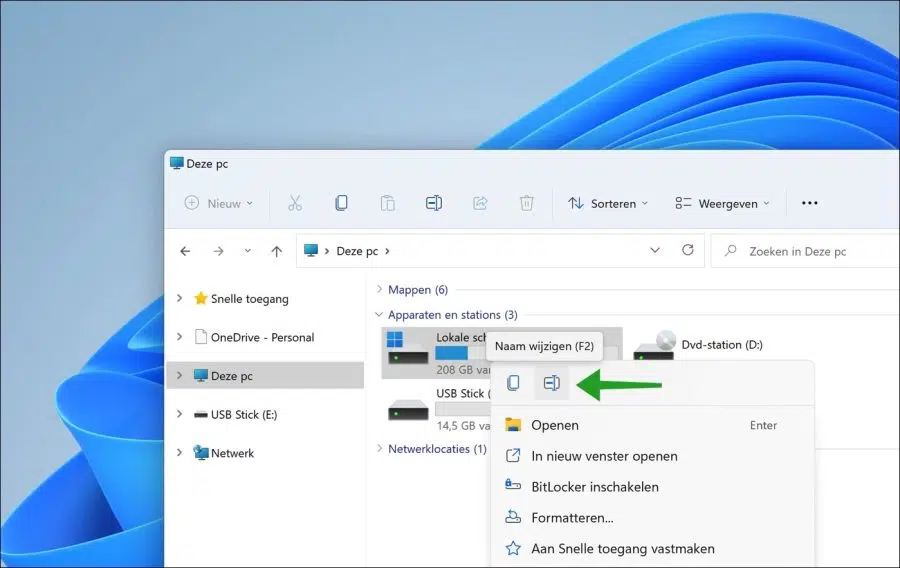This screenshot has width=900, height=568.
Task: Open the Weergeven dropdown
Action: [x=722, y=203]
